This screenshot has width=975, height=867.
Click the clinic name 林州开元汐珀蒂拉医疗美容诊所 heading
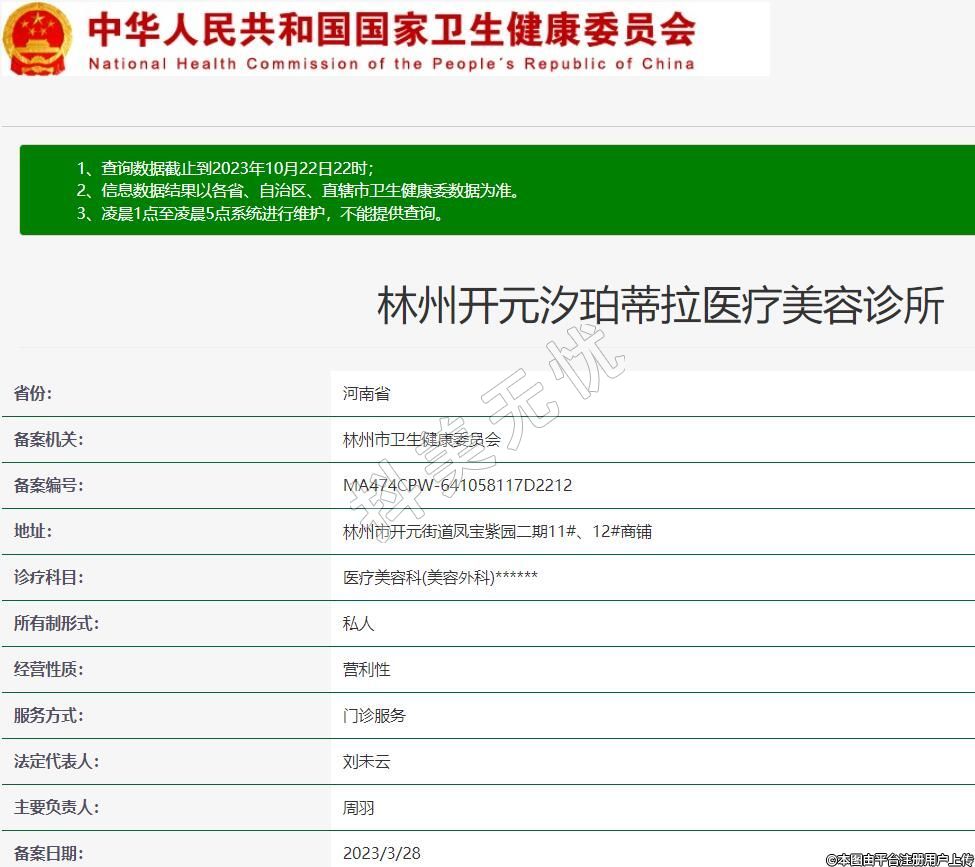click(x=660, y=305)
